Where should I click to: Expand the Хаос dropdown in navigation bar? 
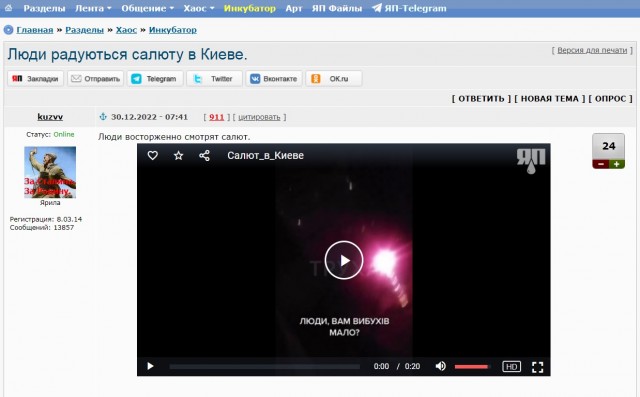tap(199, 8)
